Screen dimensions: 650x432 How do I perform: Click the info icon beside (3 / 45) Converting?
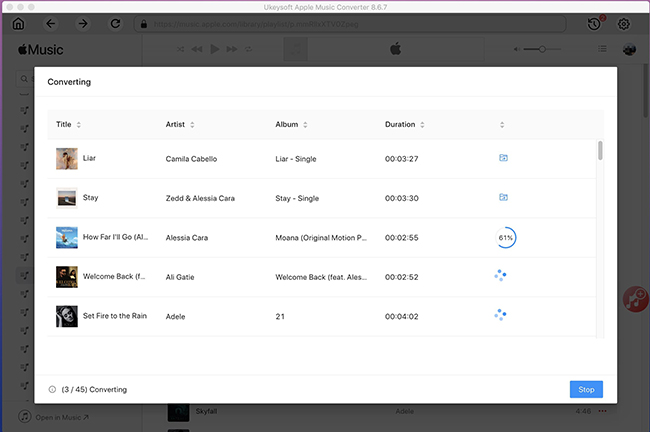point(52,389)
